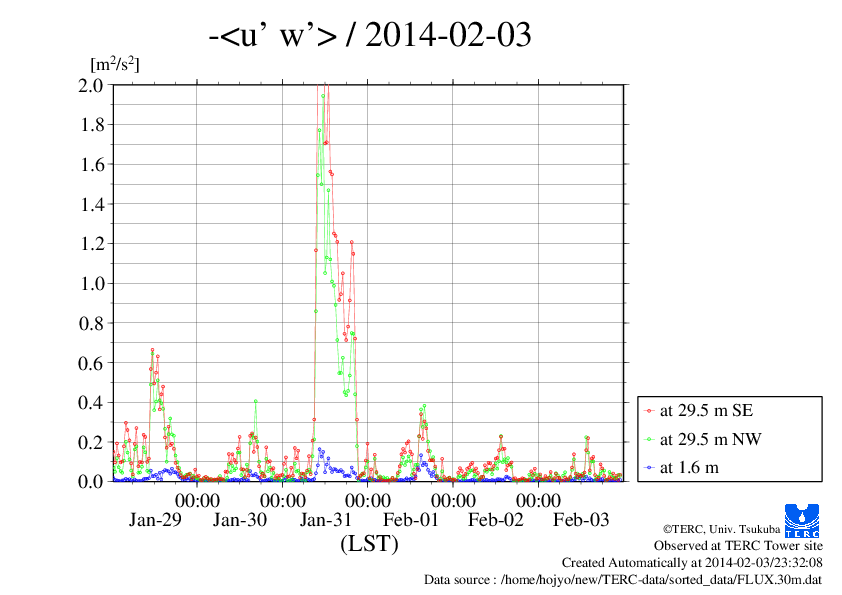Viewport: 842px width, 595px height.
Task: Click the '00:00' label above Jan-29
Action: (197, 500)
